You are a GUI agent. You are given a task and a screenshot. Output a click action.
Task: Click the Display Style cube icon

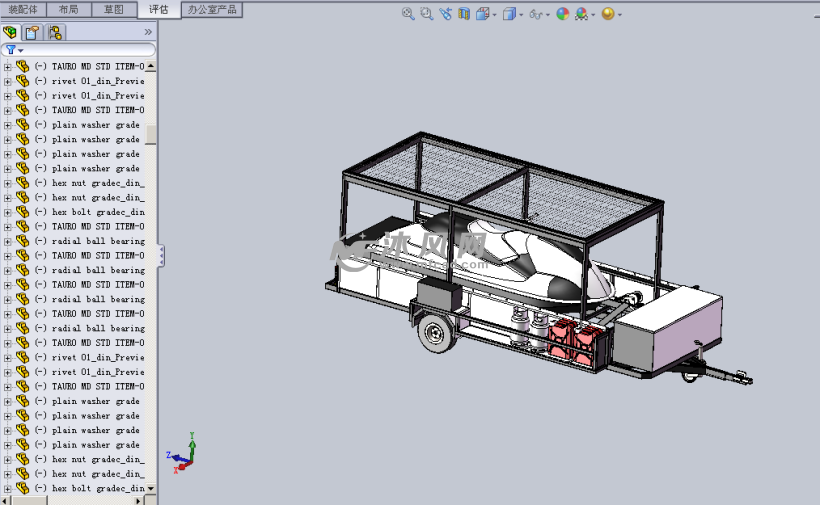click(509, 14)
